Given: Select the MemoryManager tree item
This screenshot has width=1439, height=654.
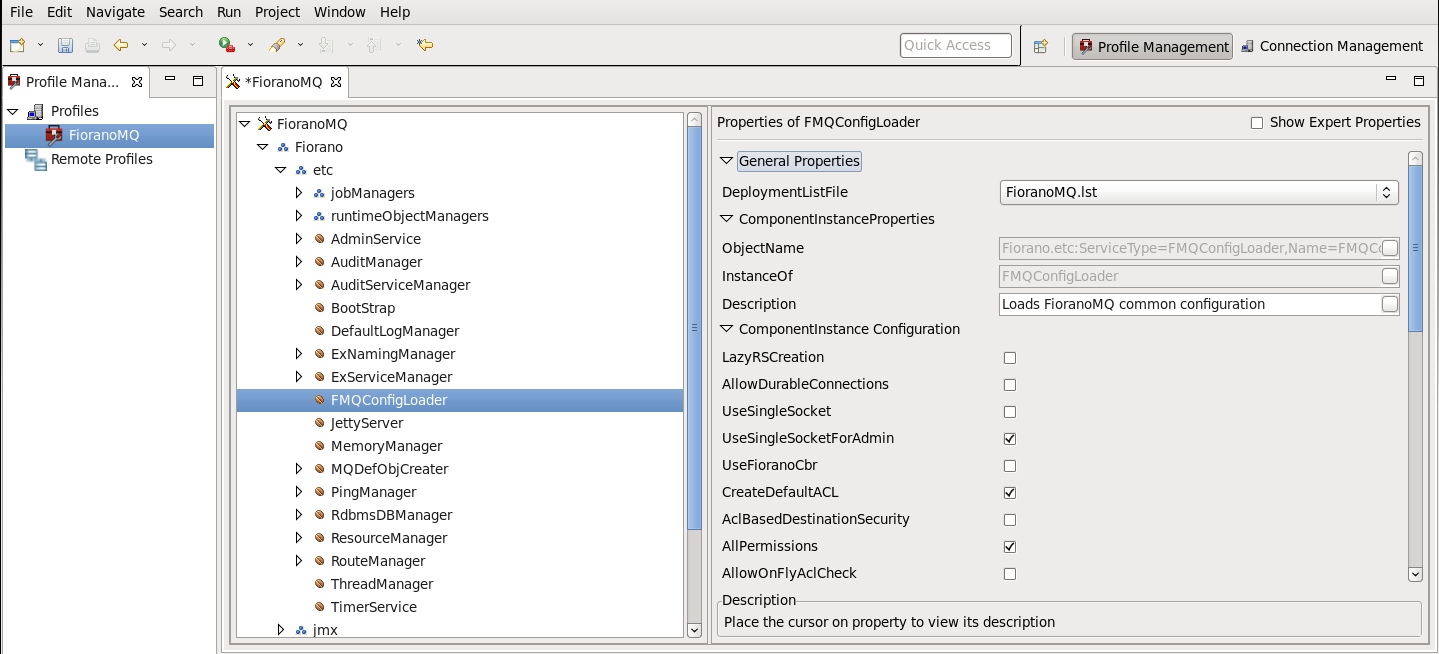Looking at the screenshot, I should [386, 446].
